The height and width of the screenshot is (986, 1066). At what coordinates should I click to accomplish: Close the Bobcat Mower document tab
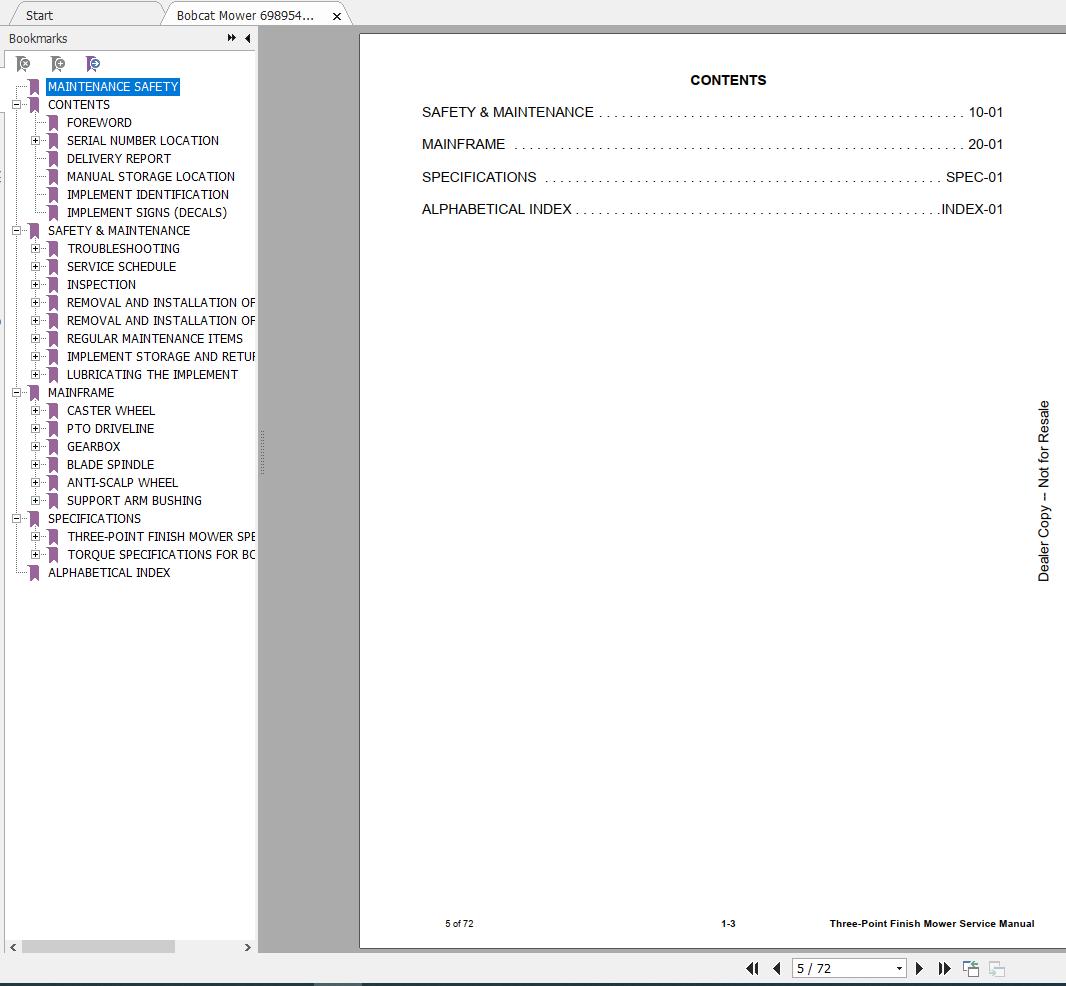tap(337, 16)
